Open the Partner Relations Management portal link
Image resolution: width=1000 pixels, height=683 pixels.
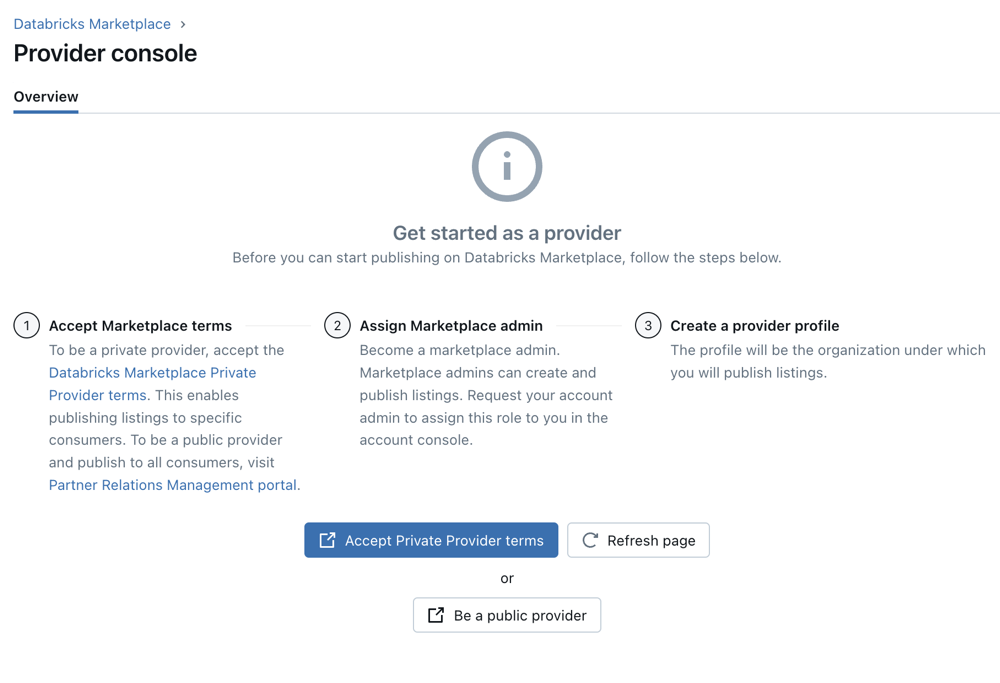click(x=173, y=485)
